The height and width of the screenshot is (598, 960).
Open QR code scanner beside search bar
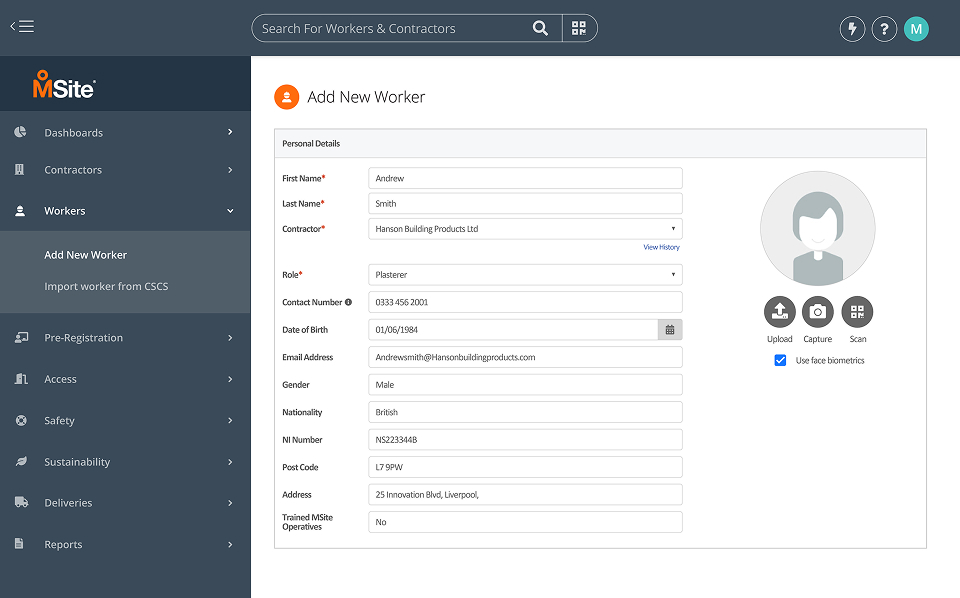pyautogui.click(x=579, y=28)
